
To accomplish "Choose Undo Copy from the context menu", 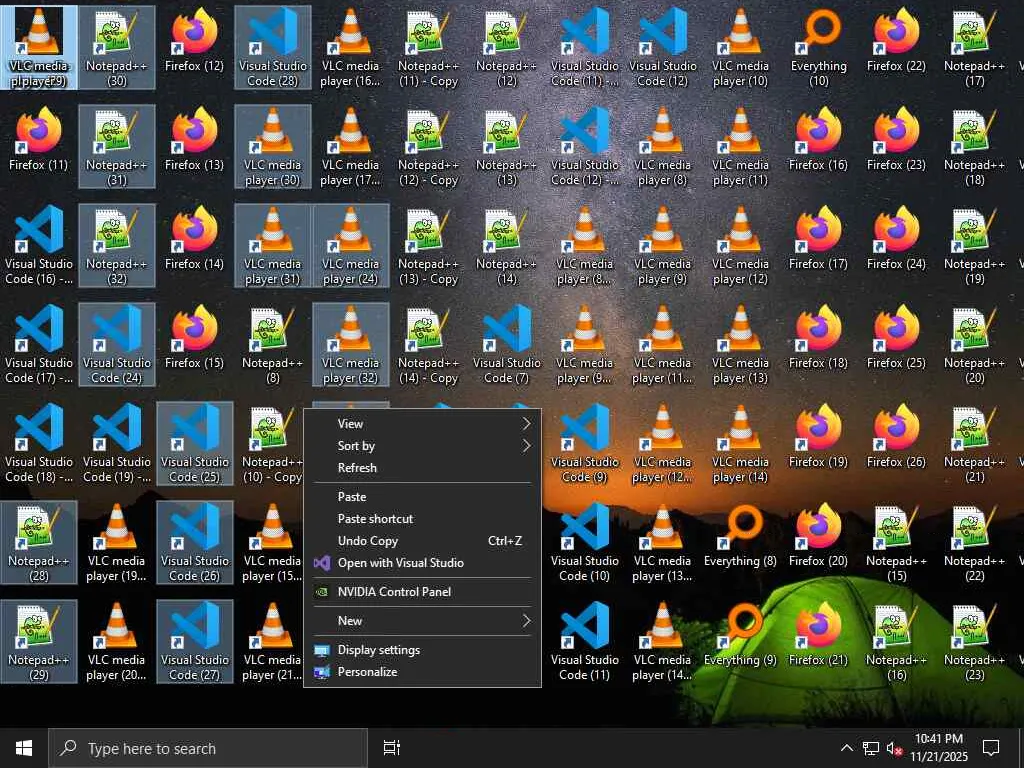I will point(423,541).
